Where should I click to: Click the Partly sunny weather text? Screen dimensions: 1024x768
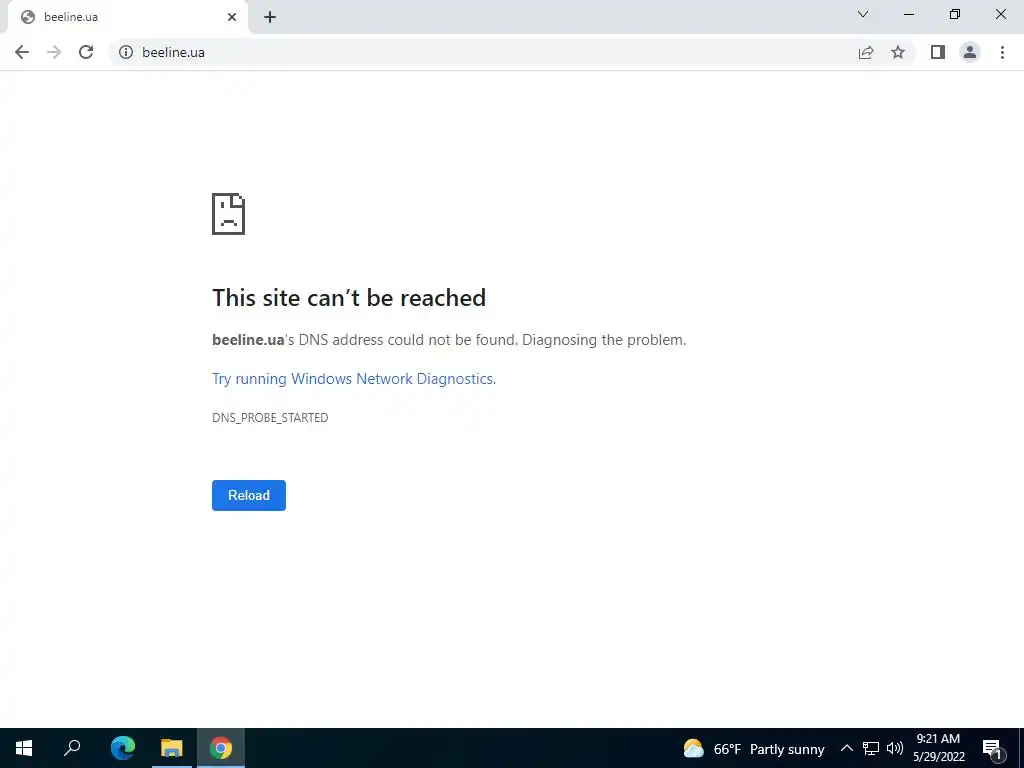787,749
